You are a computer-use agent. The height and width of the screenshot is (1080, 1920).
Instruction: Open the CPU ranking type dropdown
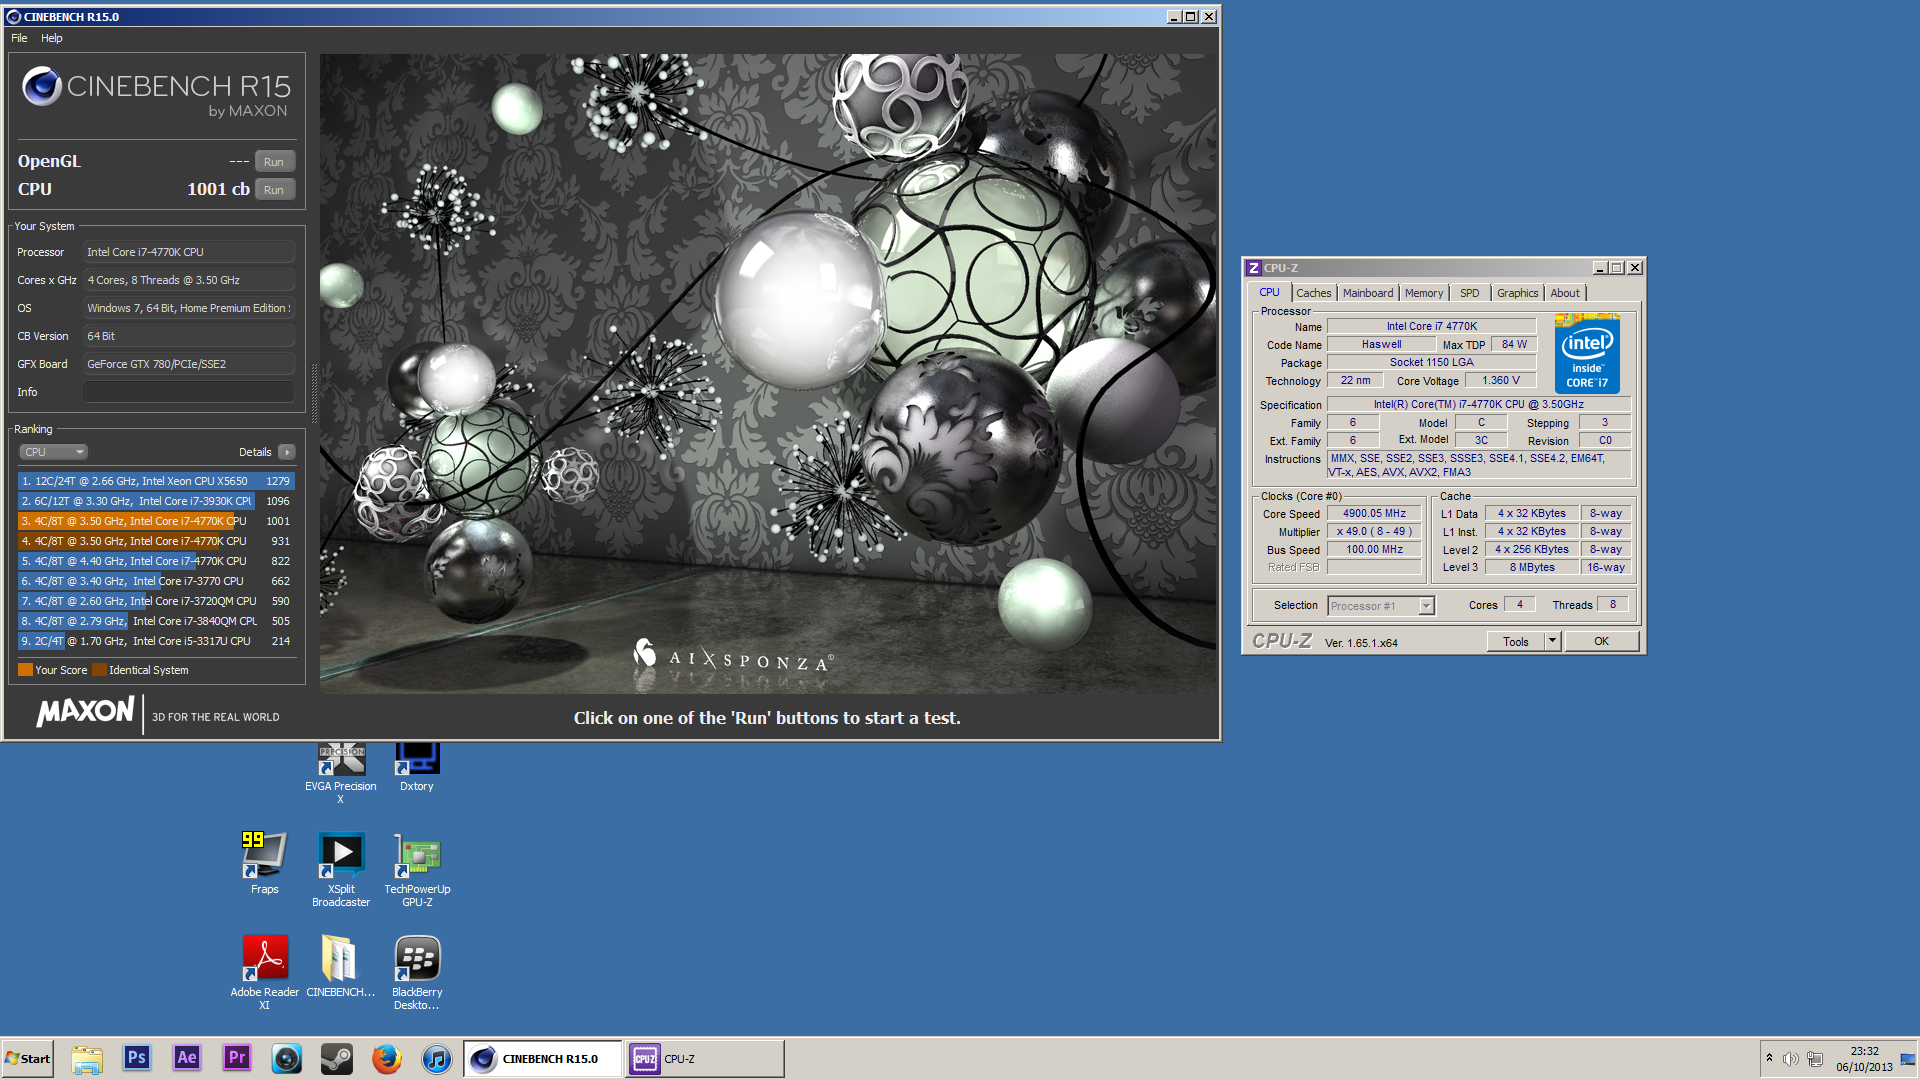coord(54,452)
